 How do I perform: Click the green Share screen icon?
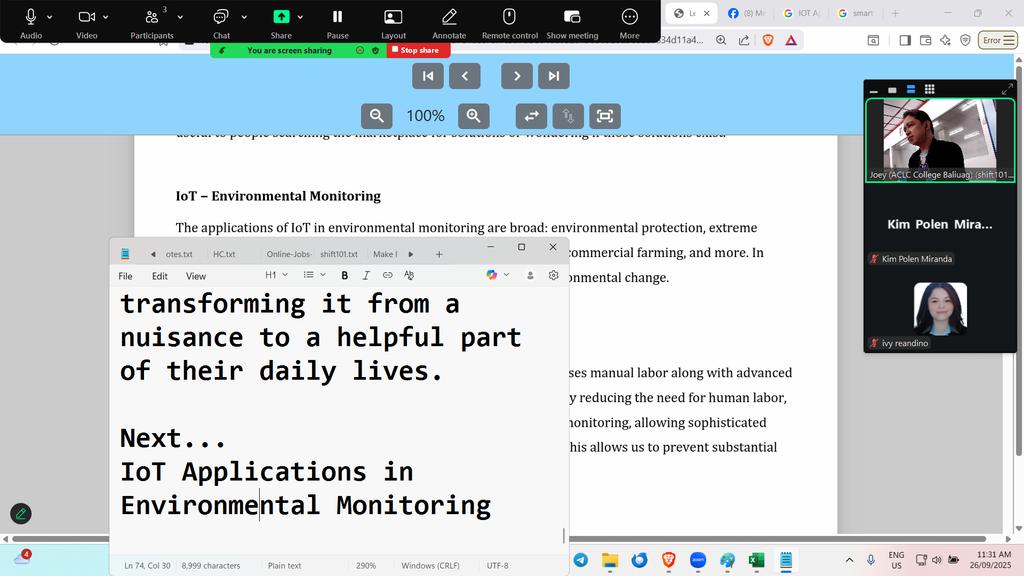tap(281, 17)
